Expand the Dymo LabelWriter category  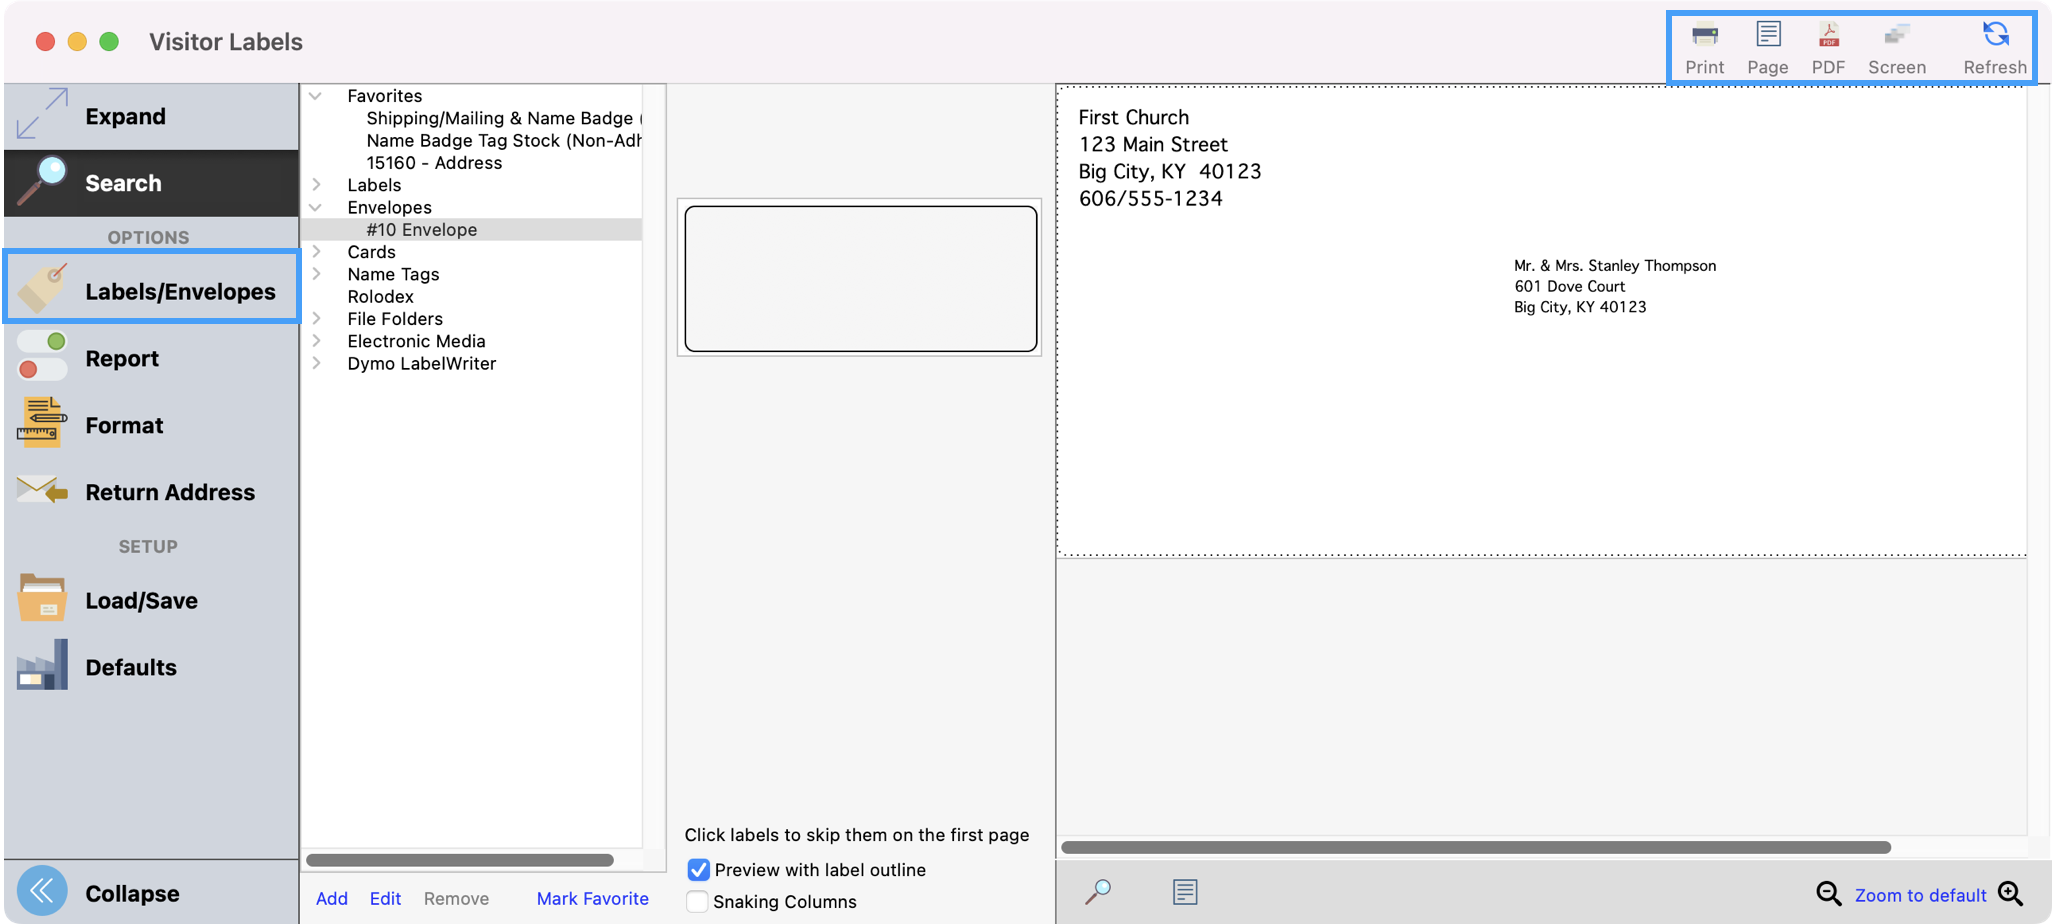coord(317,364)
